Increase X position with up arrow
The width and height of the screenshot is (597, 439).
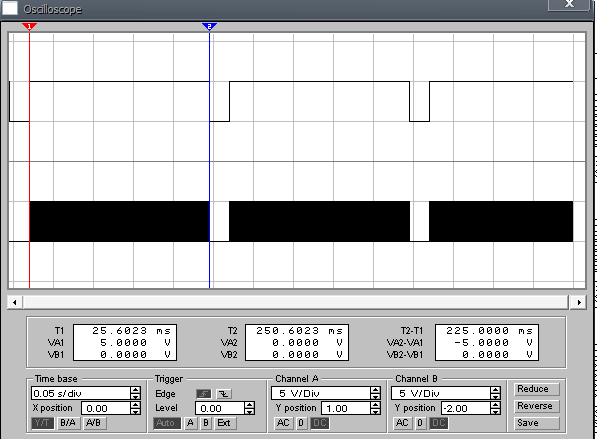(135, 405)
